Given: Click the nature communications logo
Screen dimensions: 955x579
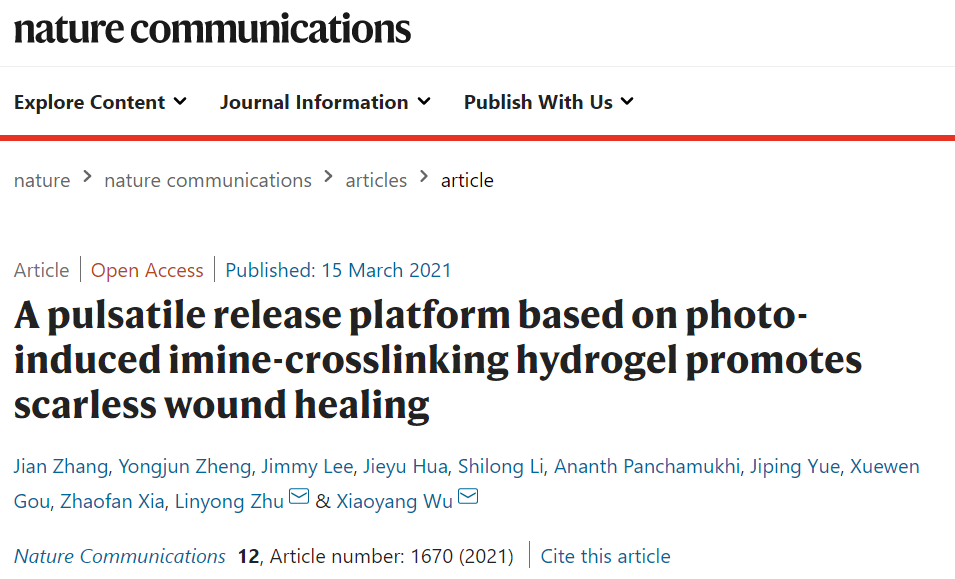Looking at the screenshot, I should click(212, 29).
